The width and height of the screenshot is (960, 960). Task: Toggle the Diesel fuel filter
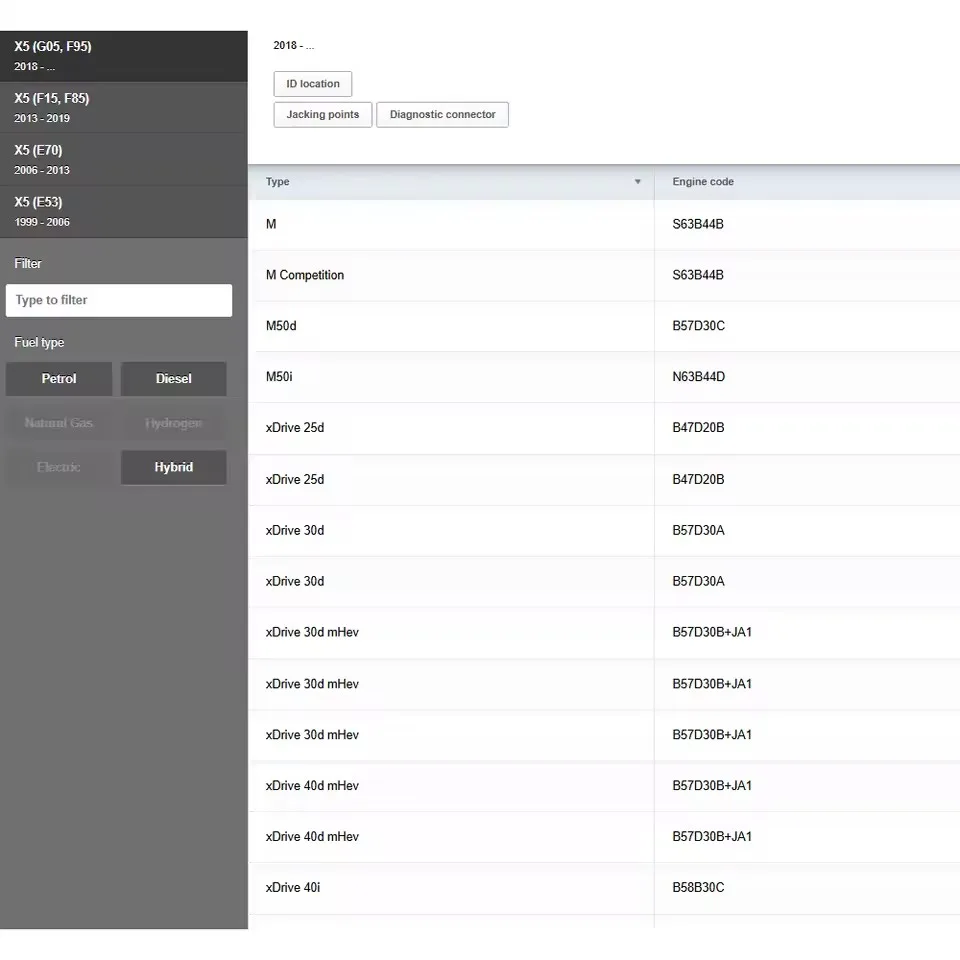[x=173, y=378]
